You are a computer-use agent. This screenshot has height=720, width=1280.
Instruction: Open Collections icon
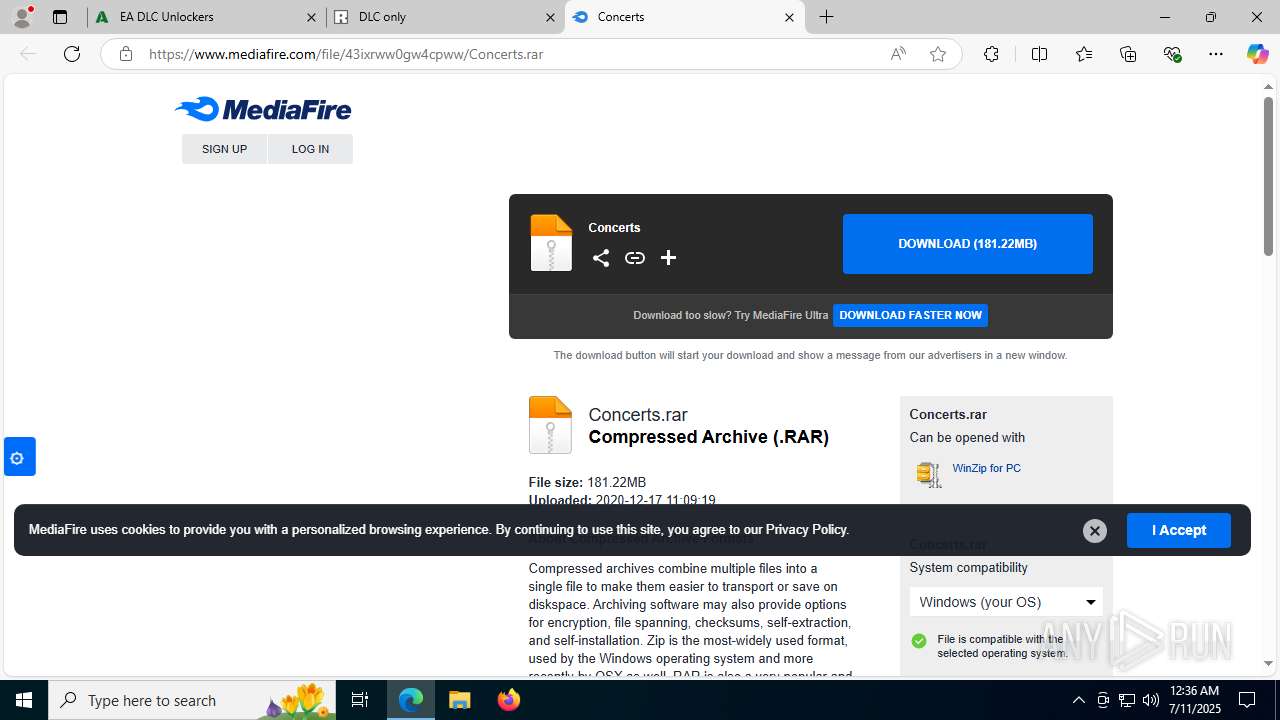tap(1128, 54)
